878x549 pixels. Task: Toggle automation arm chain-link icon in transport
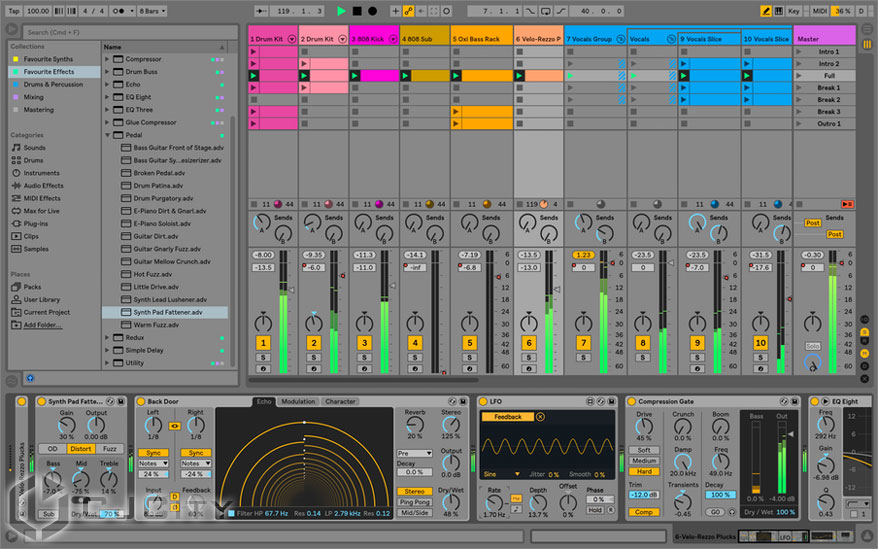(408, 11)
